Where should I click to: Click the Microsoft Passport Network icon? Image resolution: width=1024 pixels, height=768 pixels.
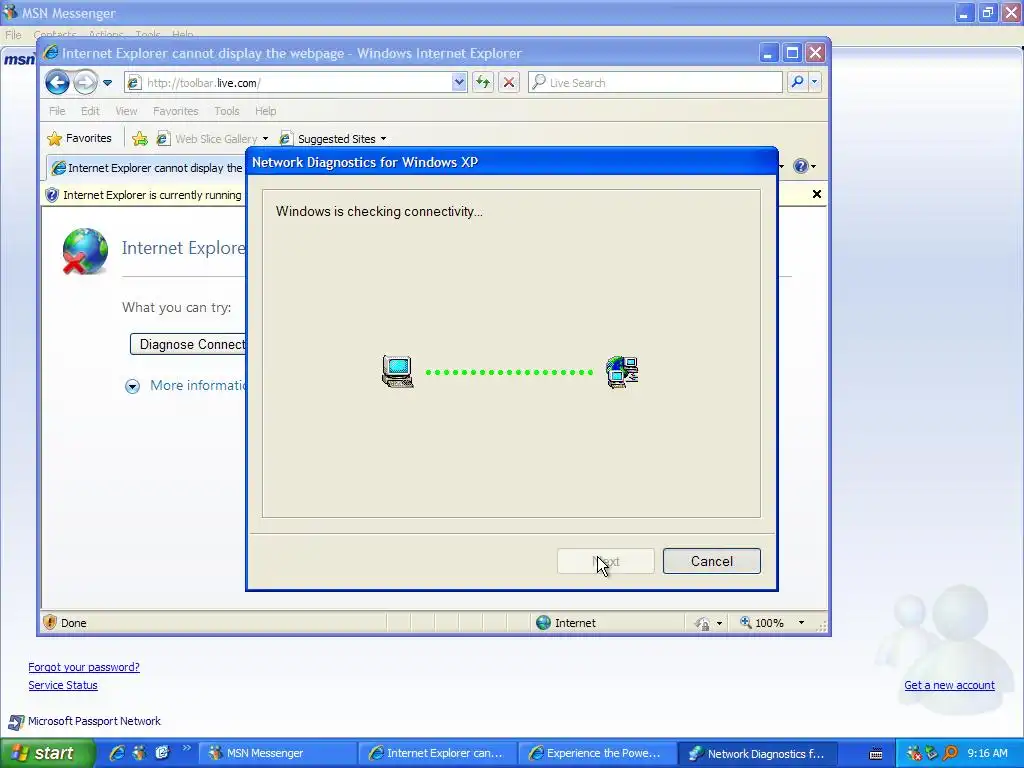[x=16, y=722]
